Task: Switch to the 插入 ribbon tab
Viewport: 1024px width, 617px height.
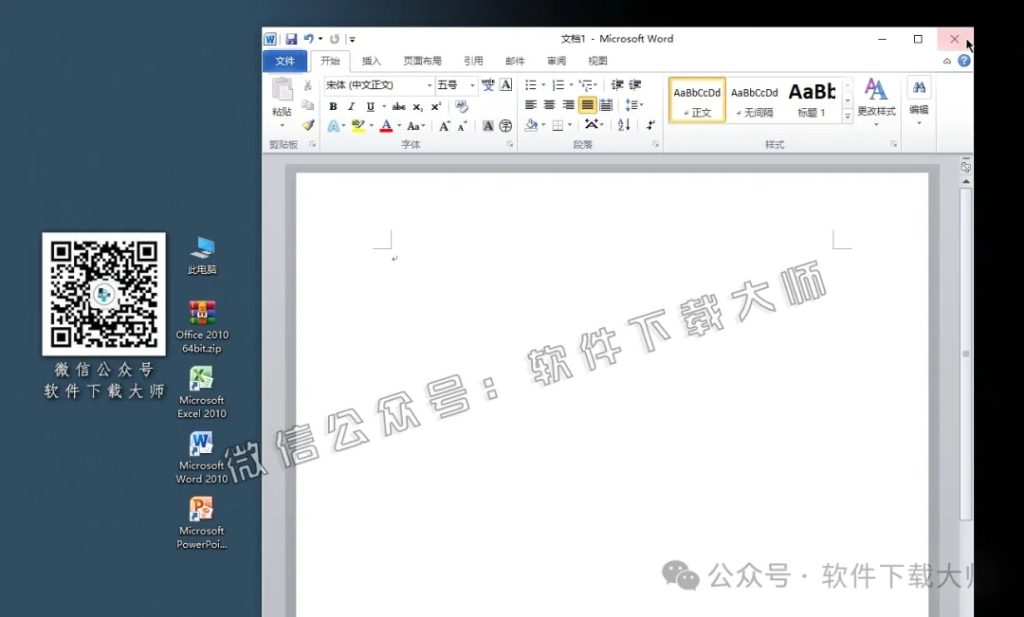Action: coord(371,60)
